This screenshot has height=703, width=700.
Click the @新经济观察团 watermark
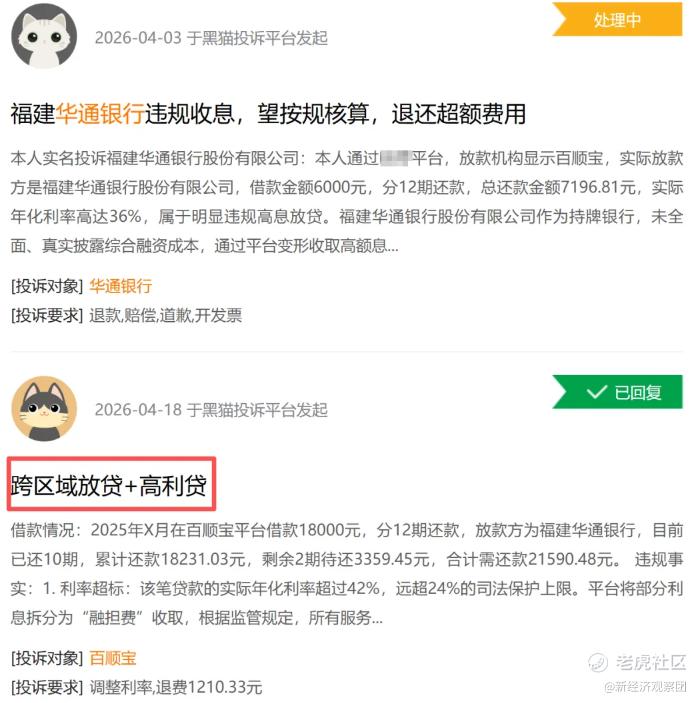(x=645, y=686)
